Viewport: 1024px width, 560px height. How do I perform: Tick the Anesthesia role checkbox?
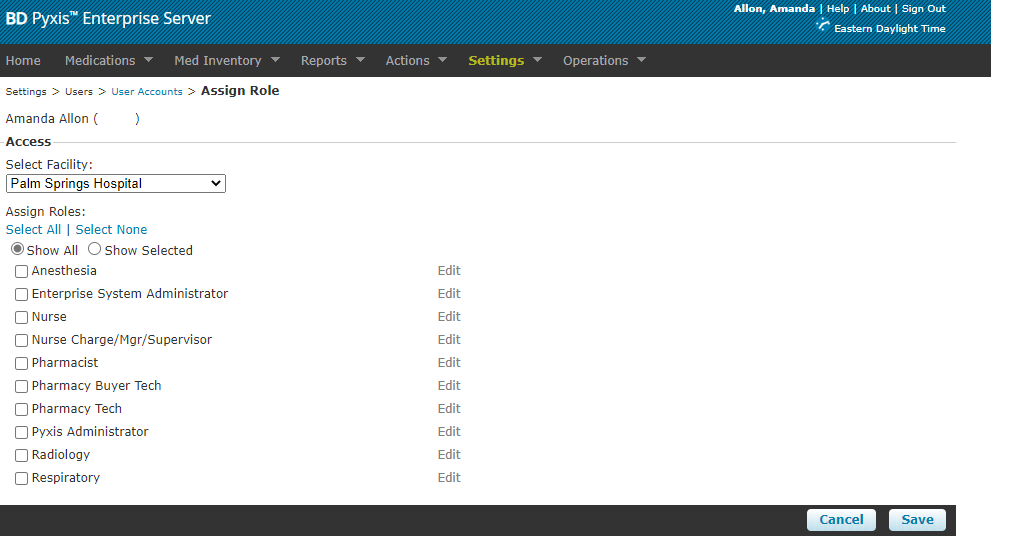click(21, 272)
